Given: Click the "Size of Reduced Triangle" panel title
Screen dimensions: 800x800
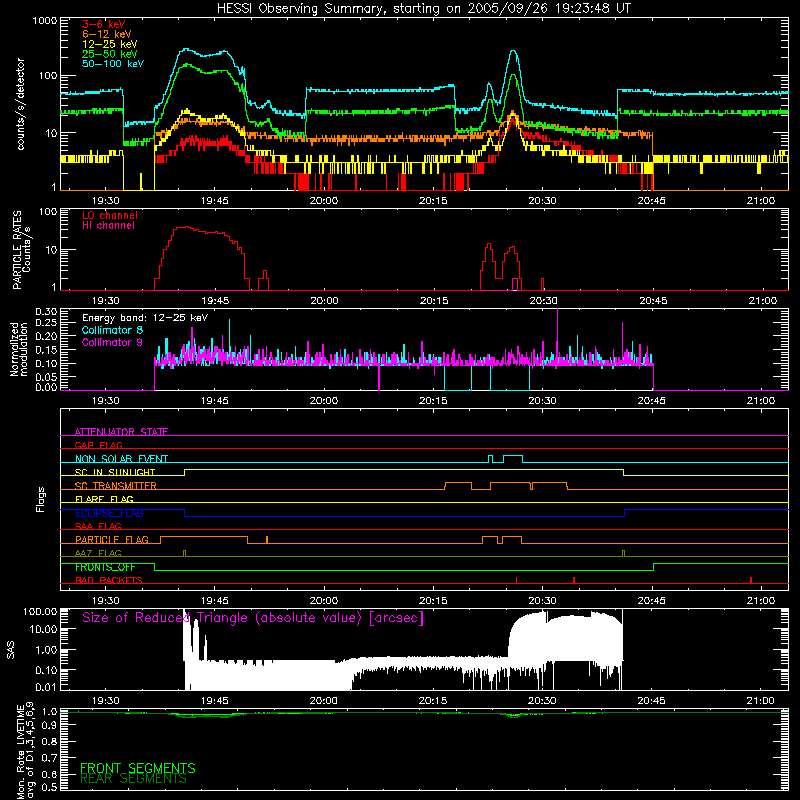Looking at the screenshot, I should [253, 618].
